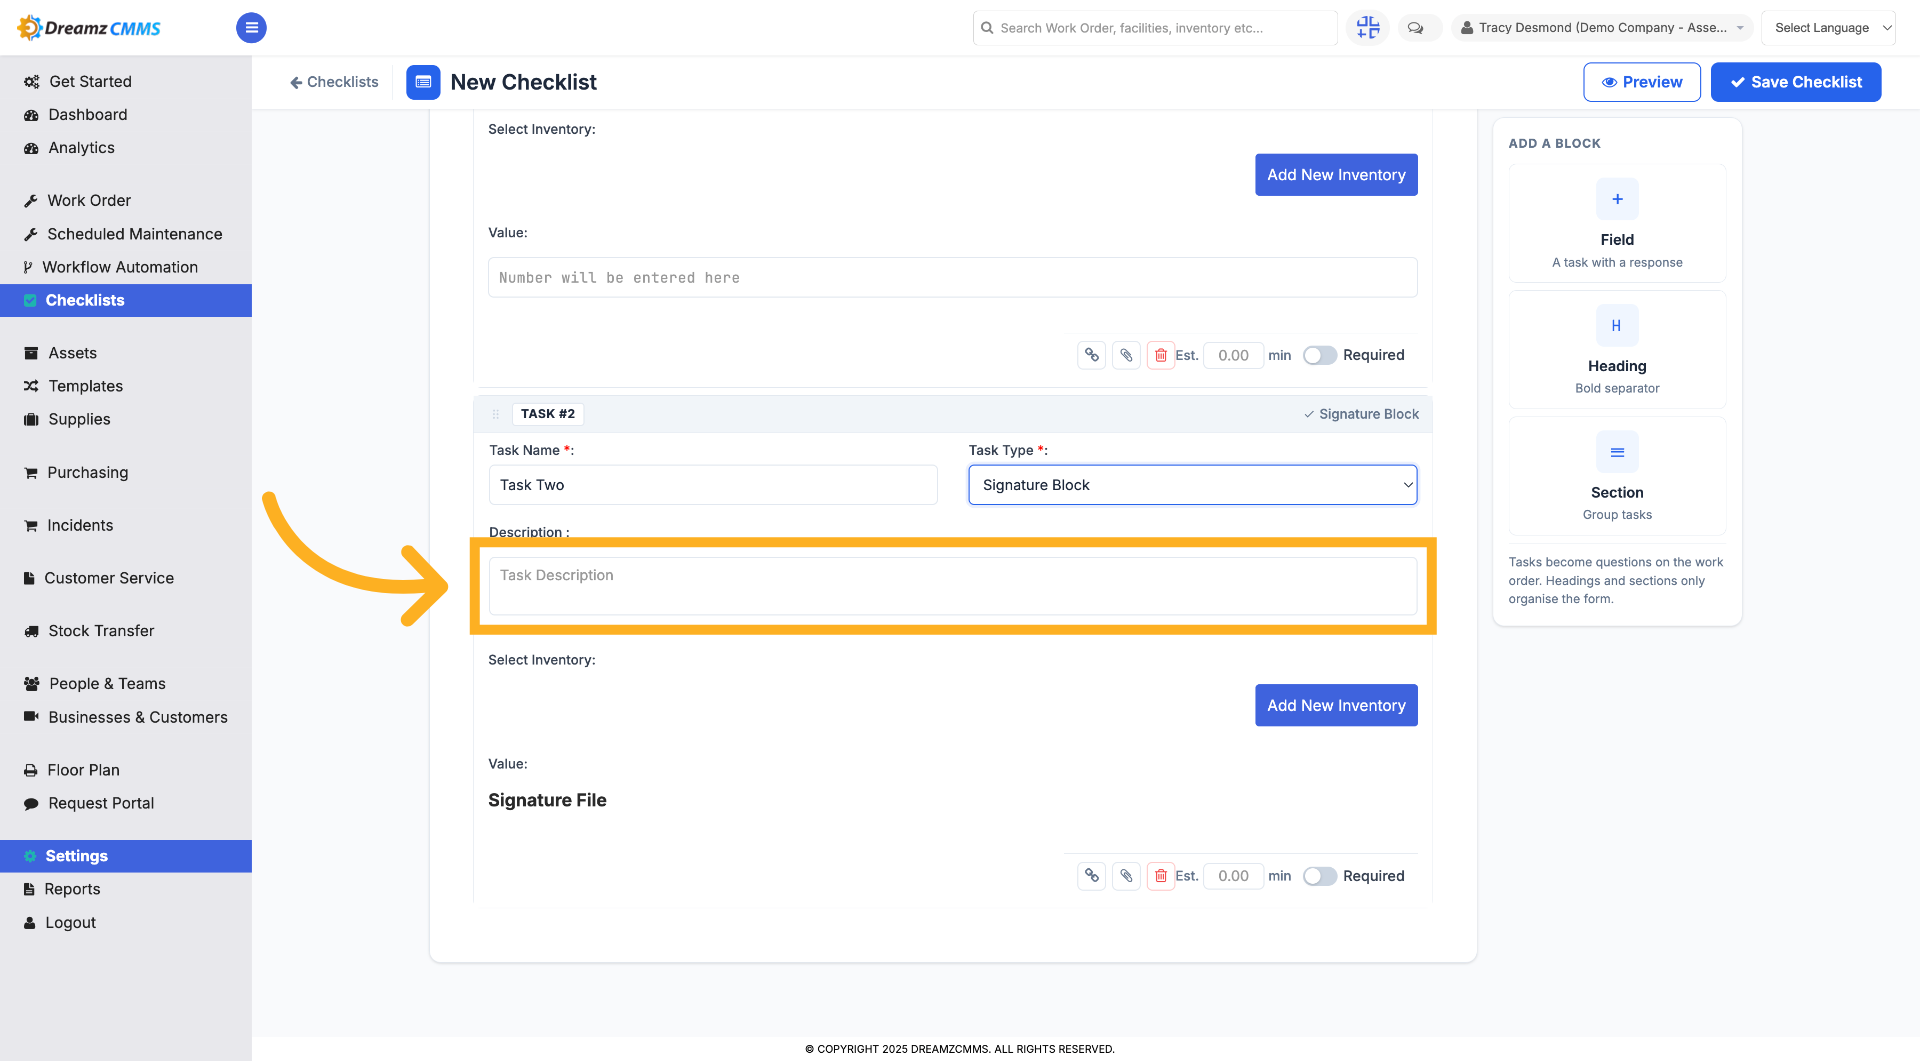The width and height of the screenshot is (1920, 1061).
Task: Click the Request Portal speech bubble icon
Action: pyautogui.click(x=31, y=803)
